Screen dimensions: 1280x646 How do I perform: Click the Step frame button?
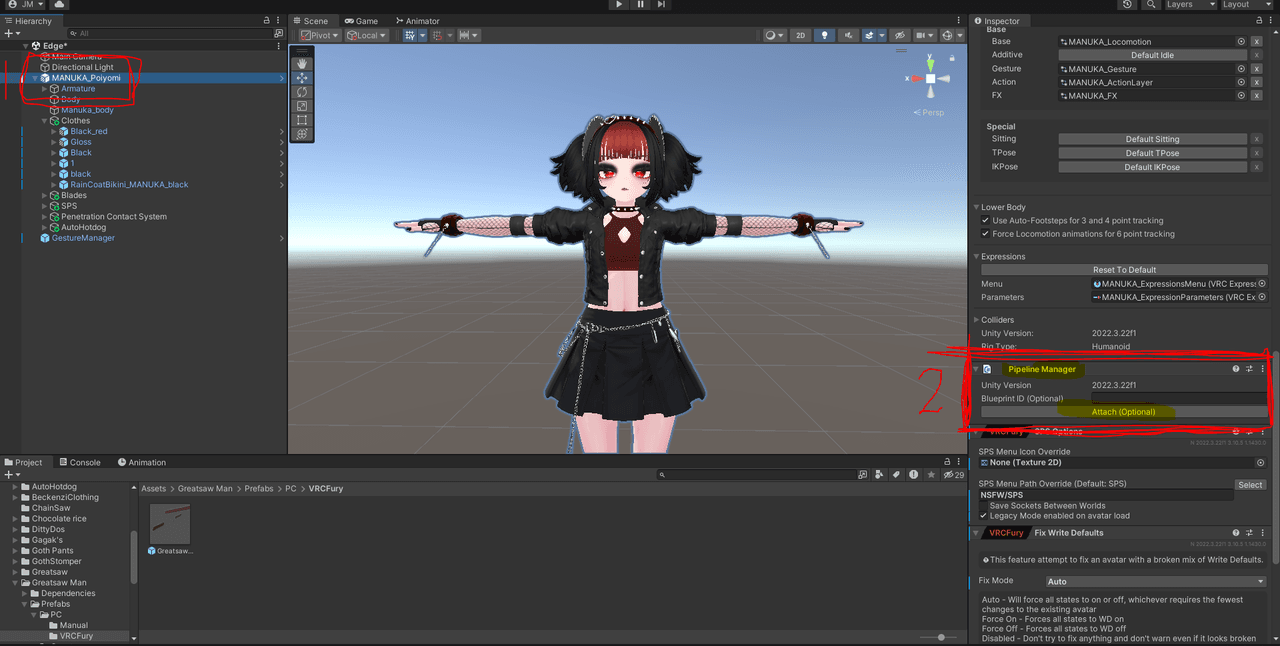point(662,5)
